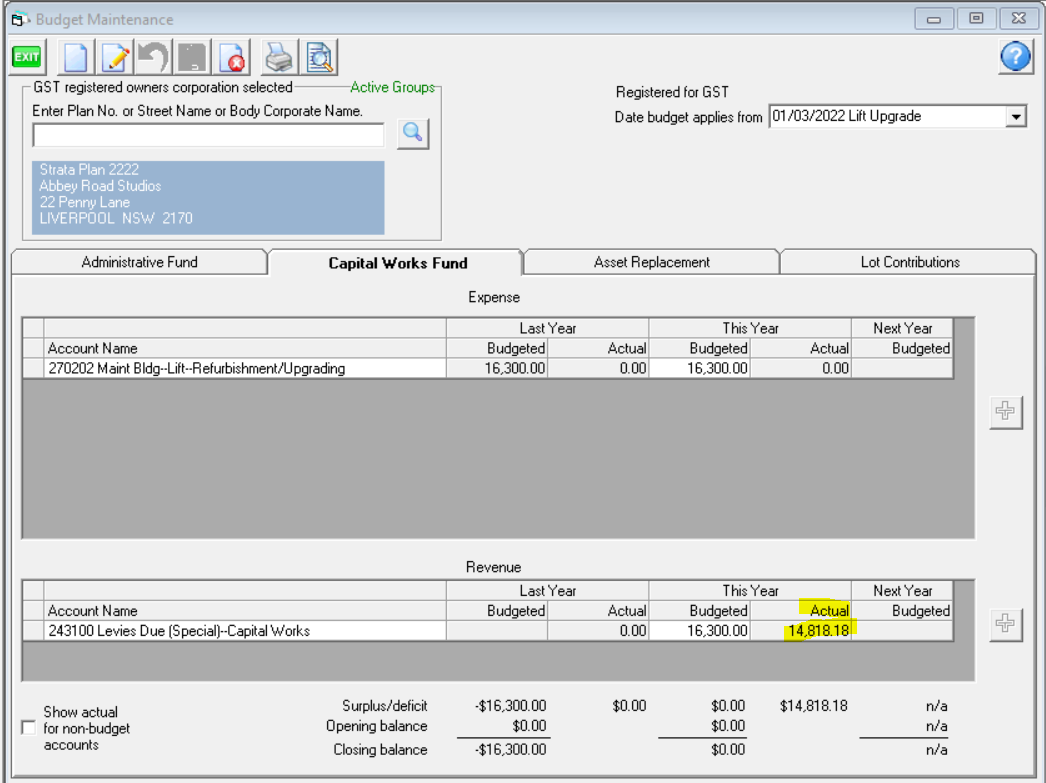
Task: Create a new budget with blank page icon
Action: coord(77,58)
